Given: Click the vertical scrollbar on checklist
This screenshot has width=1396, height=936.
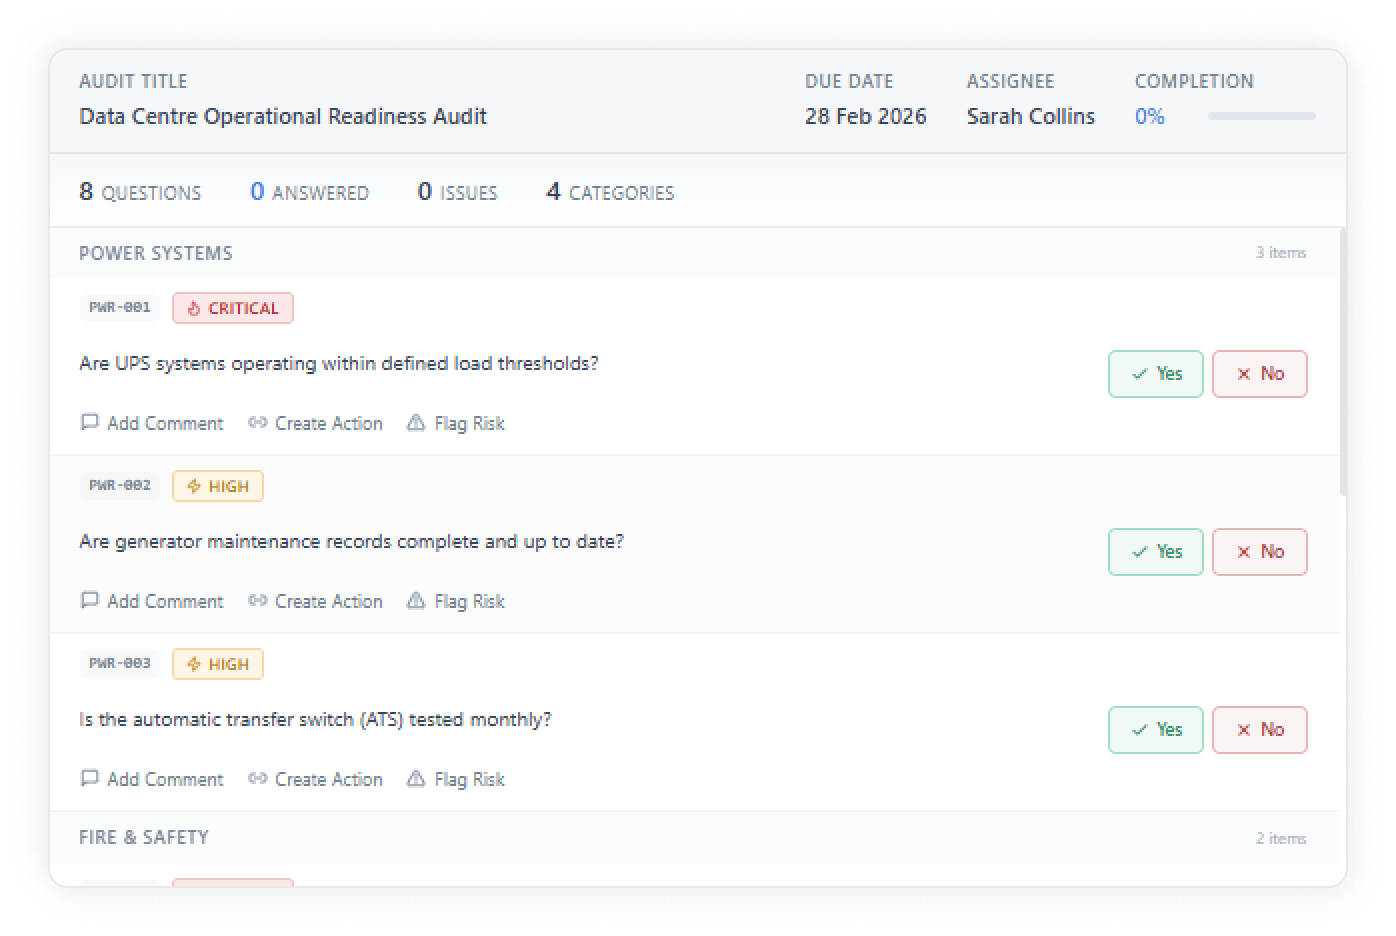Looking at the screenshot, I should [x=1342, y=360].
